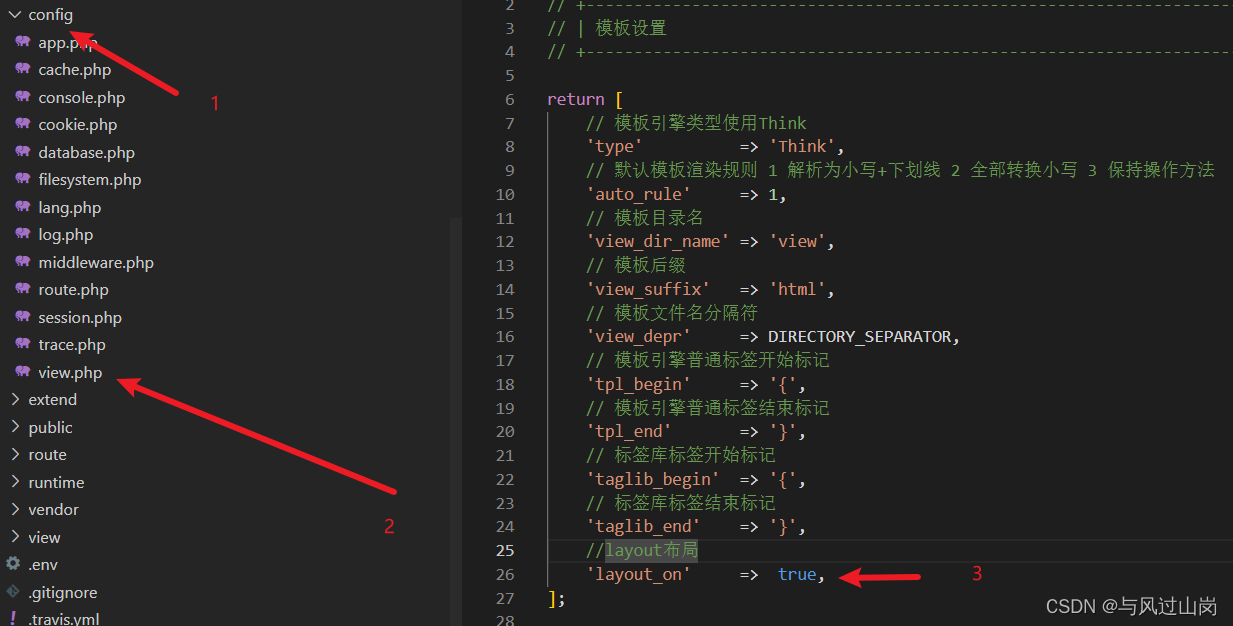Click the PHP icon beside session.php
This screenshot has height=626, width=1233.
coord(23,317)
